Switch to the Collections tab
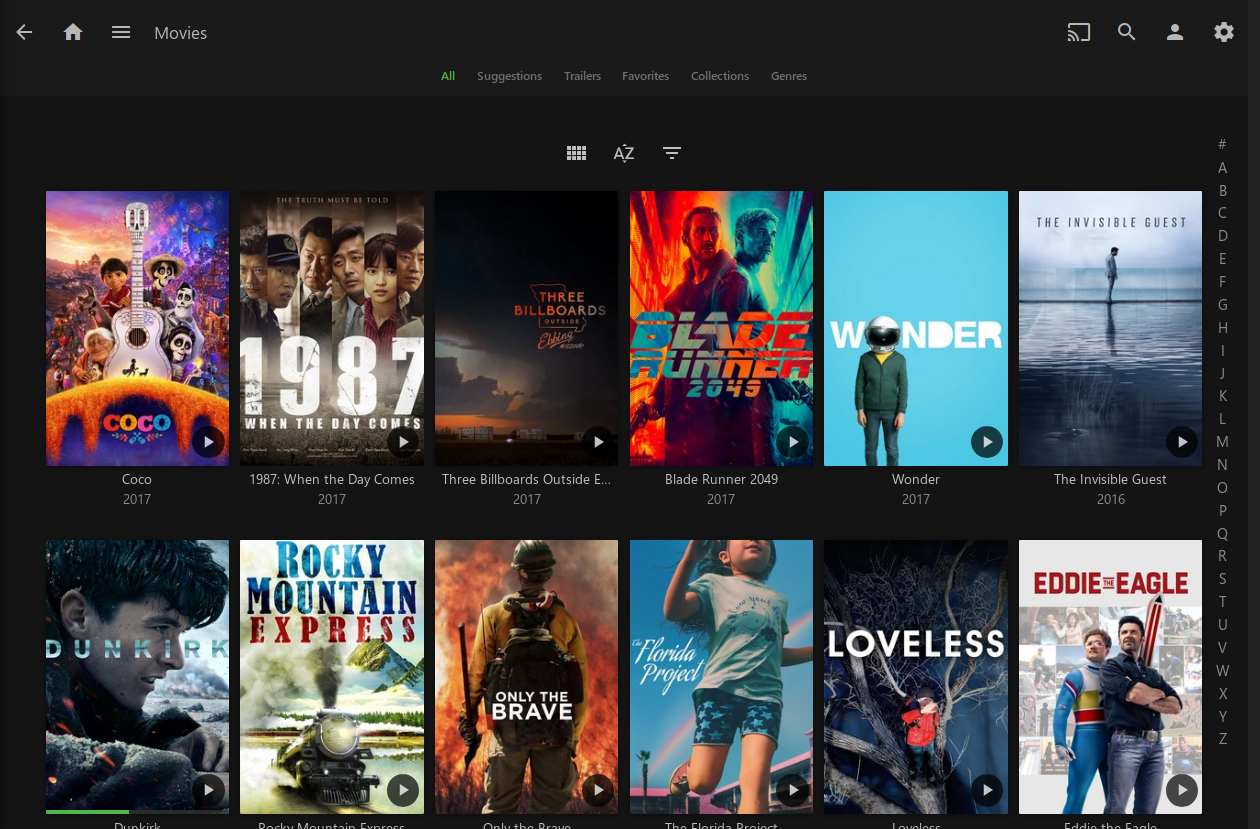1260x829 pixels. pyautogui.click(x=720, y=75)
